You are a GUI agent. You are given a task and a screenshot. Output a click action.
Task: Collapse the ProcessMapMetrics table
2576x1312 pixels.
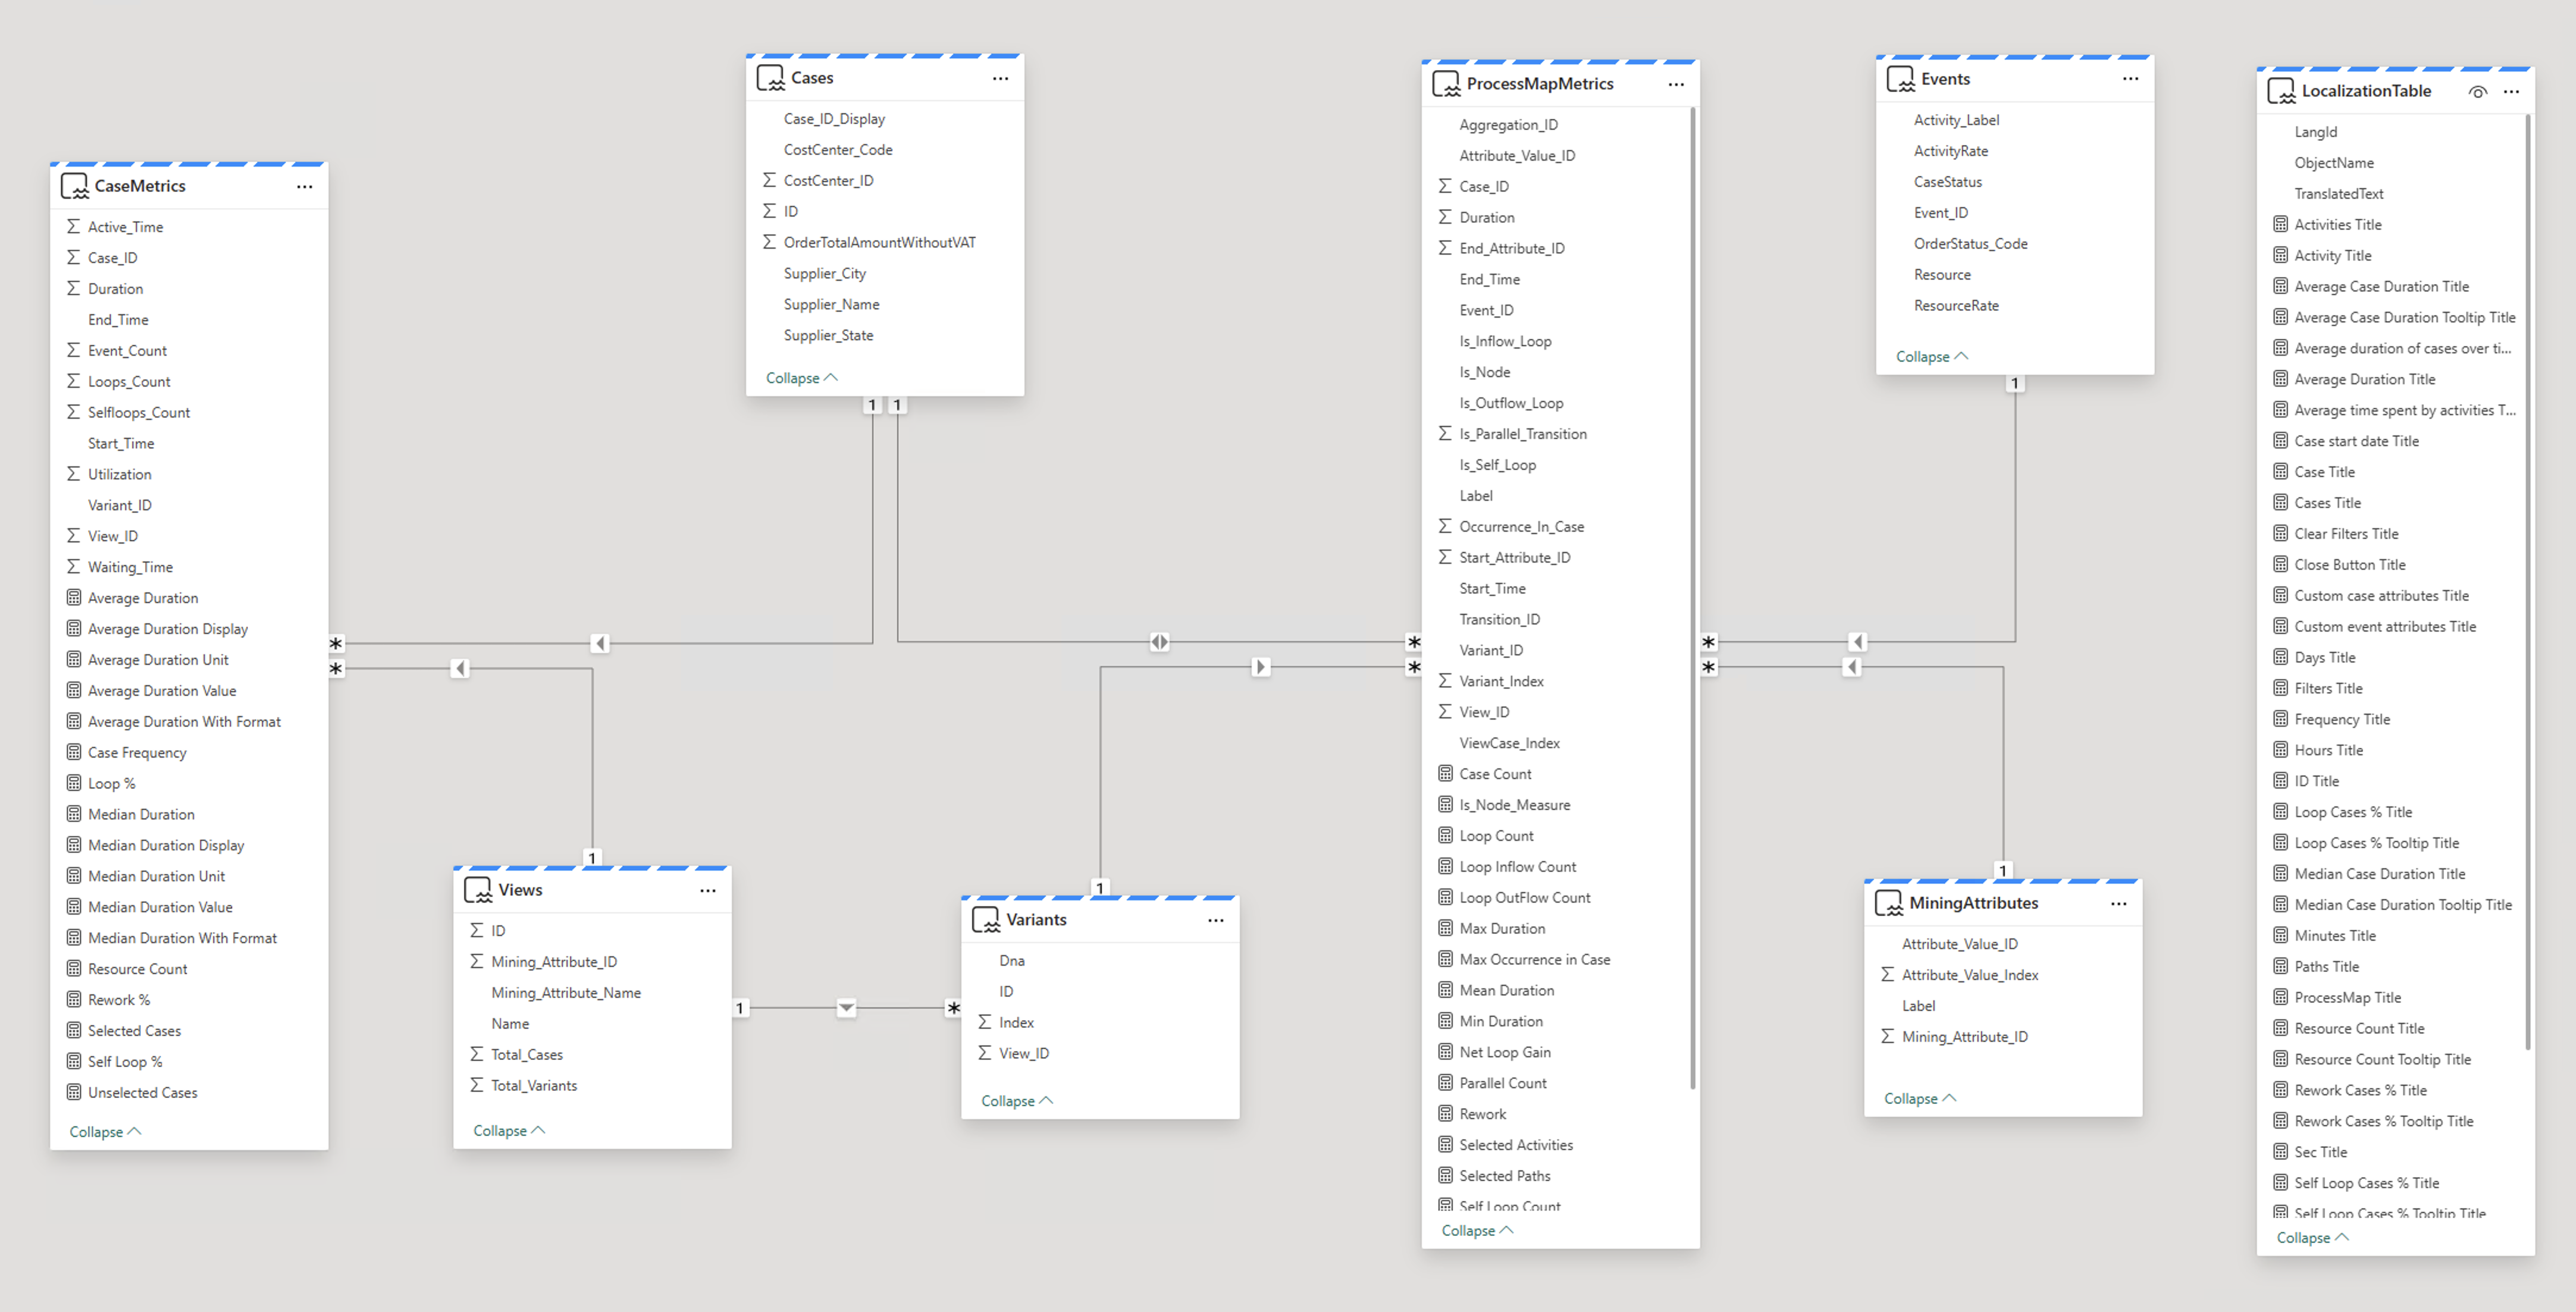click(1477, 1231)
